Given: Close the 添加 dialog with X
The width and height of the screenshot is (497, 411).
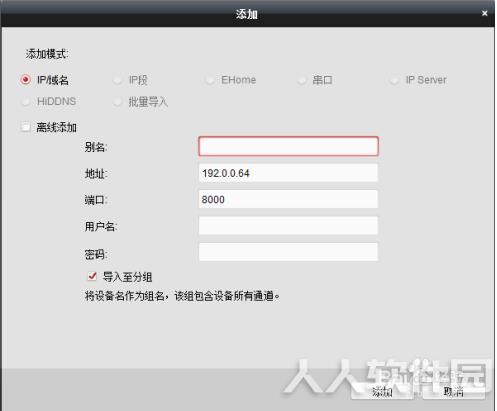Looking at the screenshot, I should tap(485, 13).
